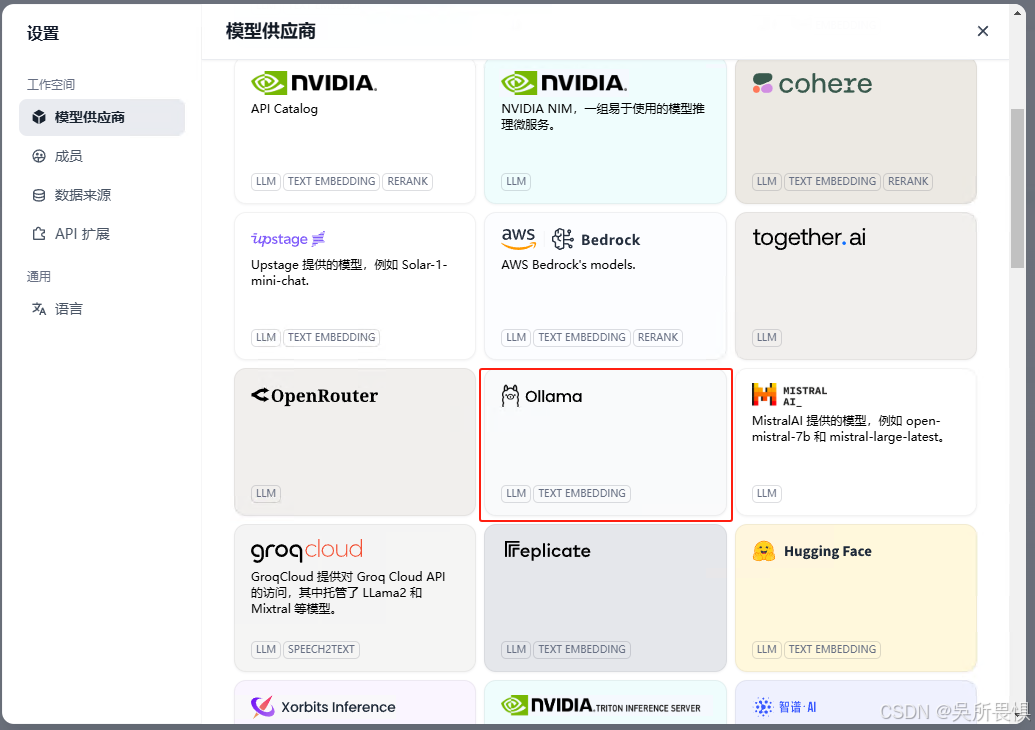Click the model provider cube icon
1035x730 pixels.
tap(39, 117)
